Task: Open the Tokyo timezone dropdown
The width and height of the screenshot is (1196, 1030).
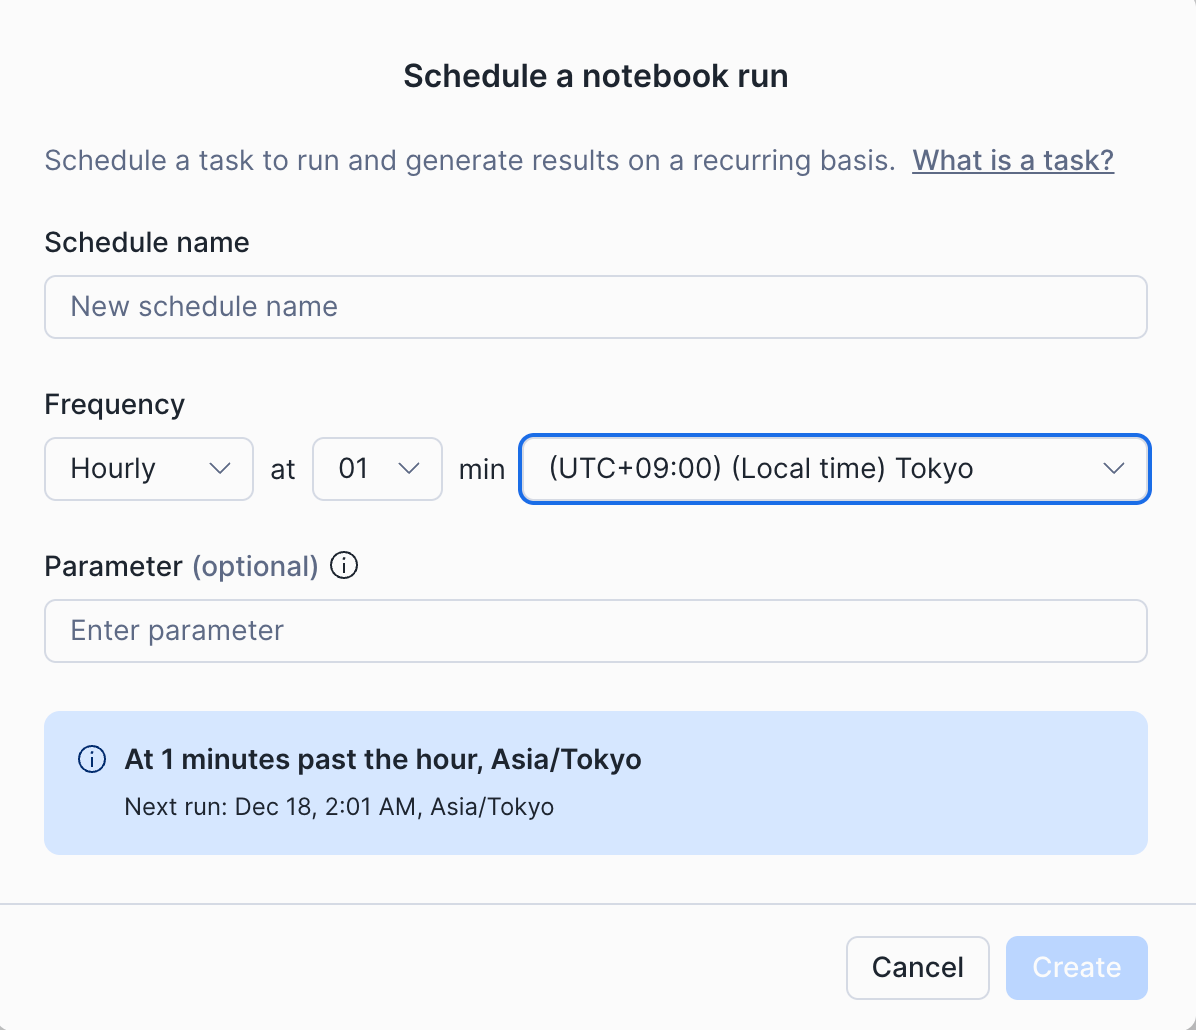Action: pyautogui.click(x=832, y=469)
